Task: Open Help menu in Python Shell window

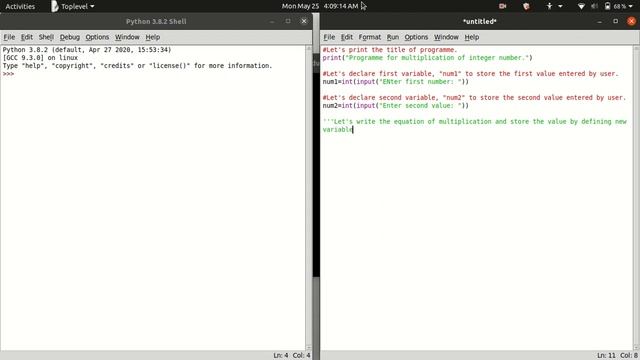Action: click(153, 37)
